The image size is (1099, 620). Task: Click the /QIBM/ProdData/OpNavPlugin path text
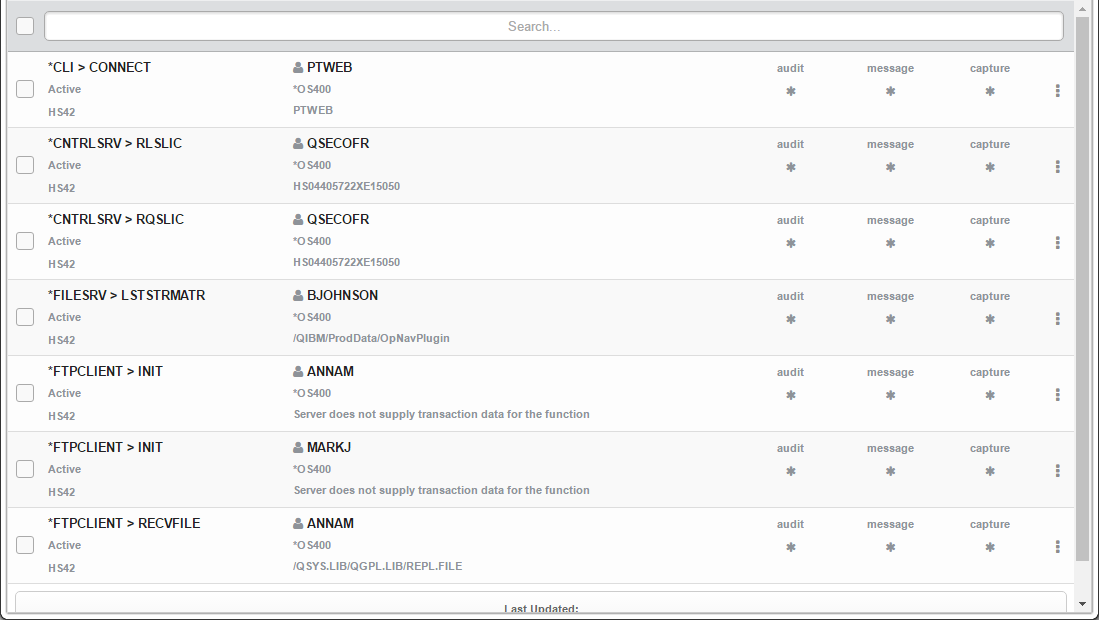point(371,338)
